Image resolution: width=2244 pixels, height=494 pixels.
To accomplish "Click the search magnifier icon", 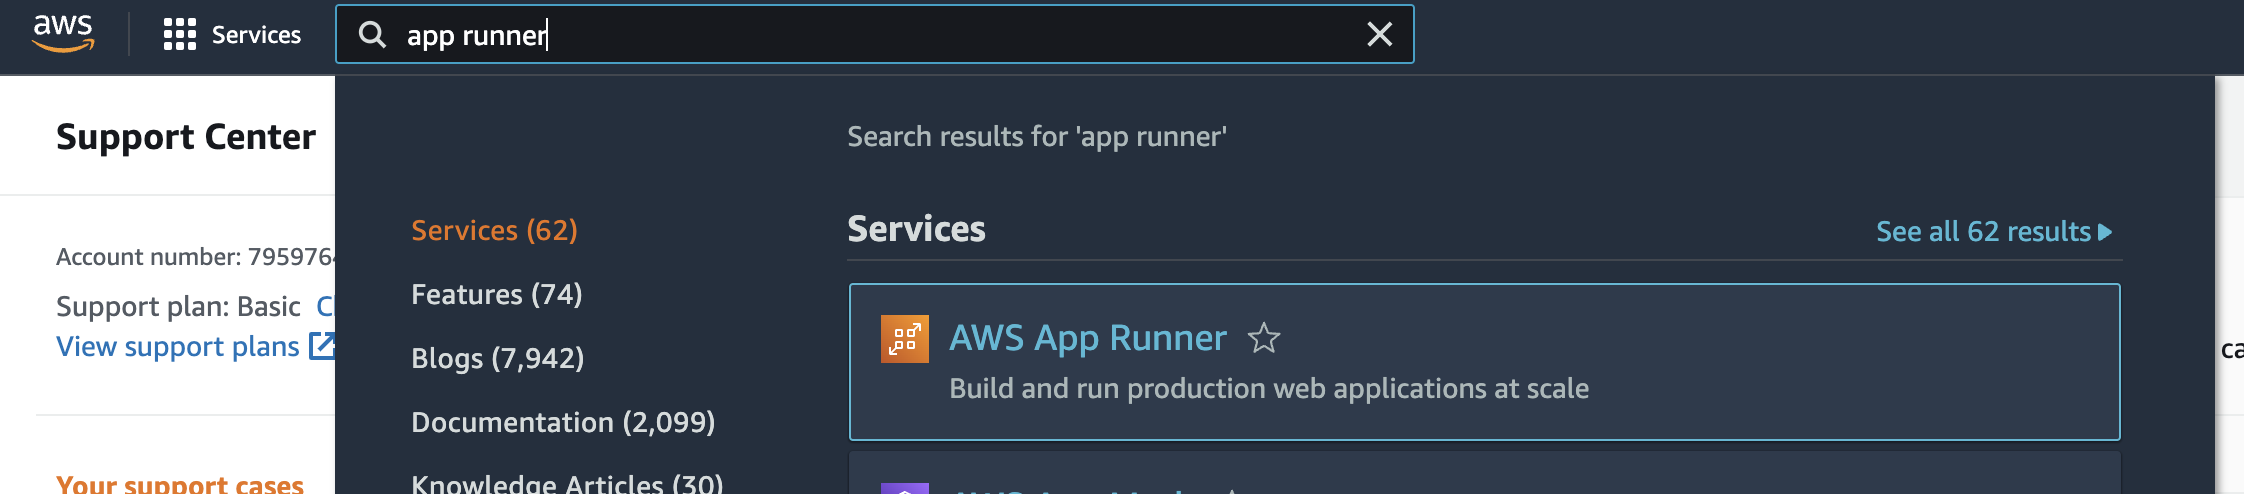I will (372, 35).
